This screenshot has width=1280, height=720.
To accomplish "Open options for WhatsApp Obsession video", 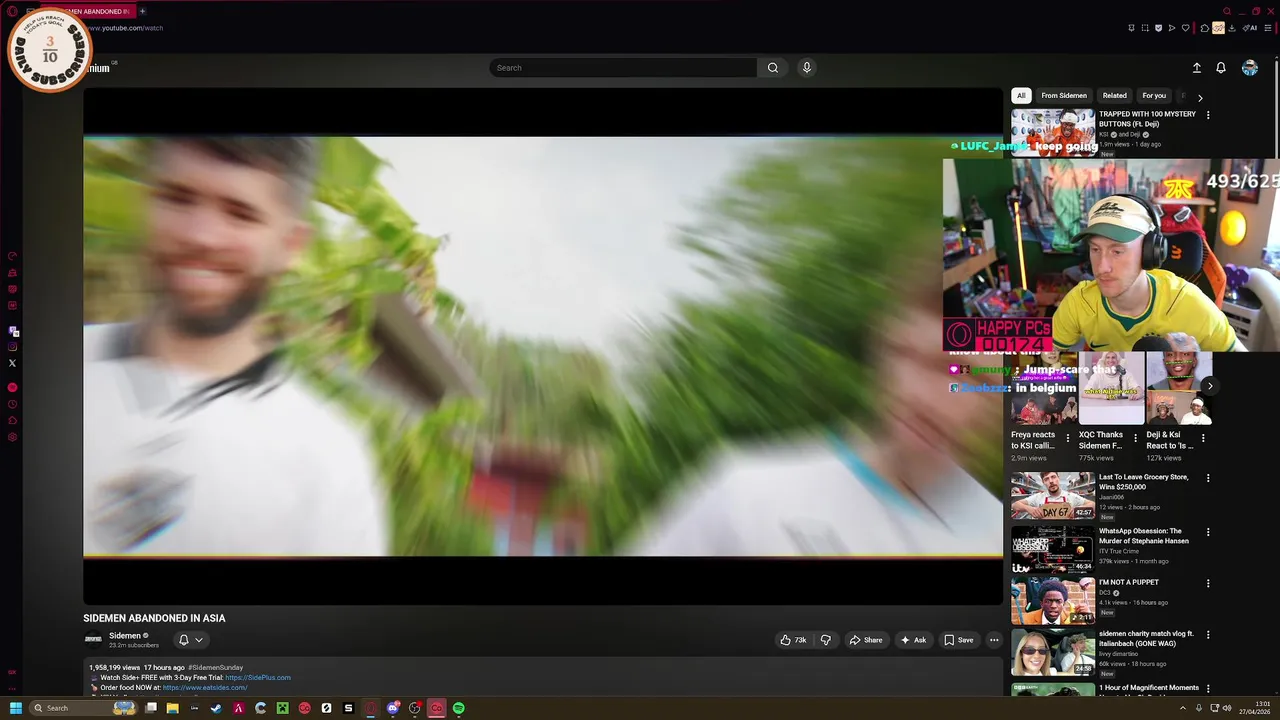I will pos(1208,532).
